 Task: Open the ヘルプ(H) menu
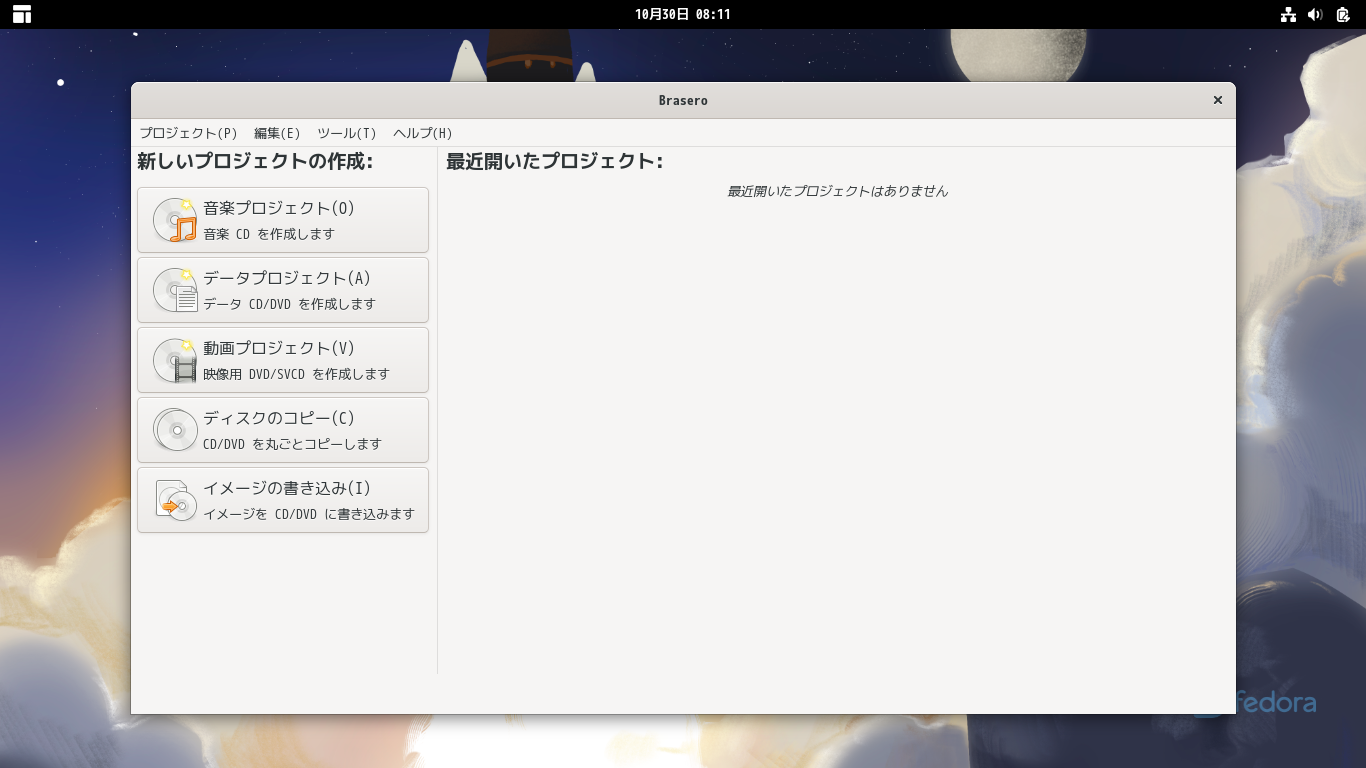point(422,133)
